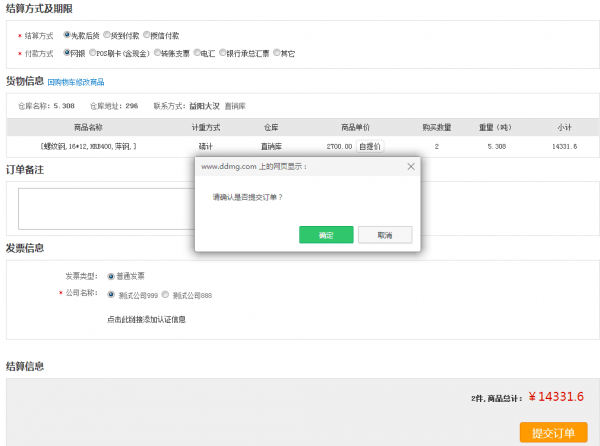Click the 自提价 button in the product row
Screen dimensions: 600x446
coord(369,146)
